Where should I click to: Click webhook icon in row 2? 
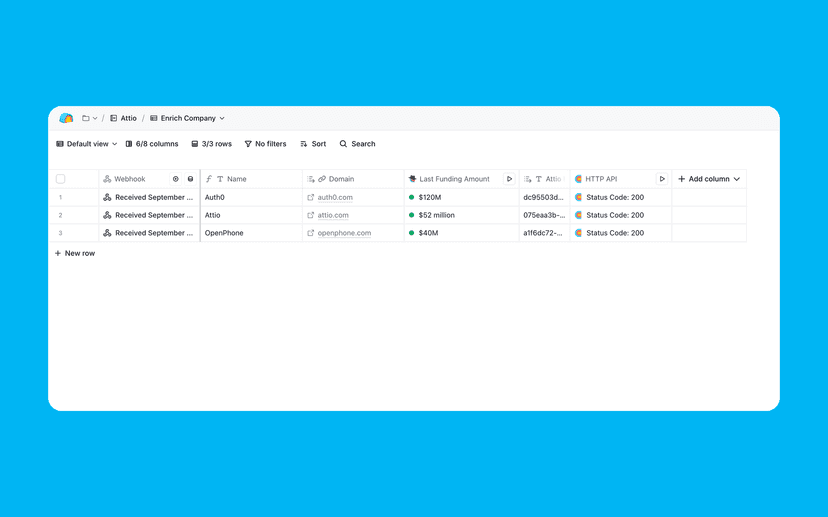coord(107,215)
